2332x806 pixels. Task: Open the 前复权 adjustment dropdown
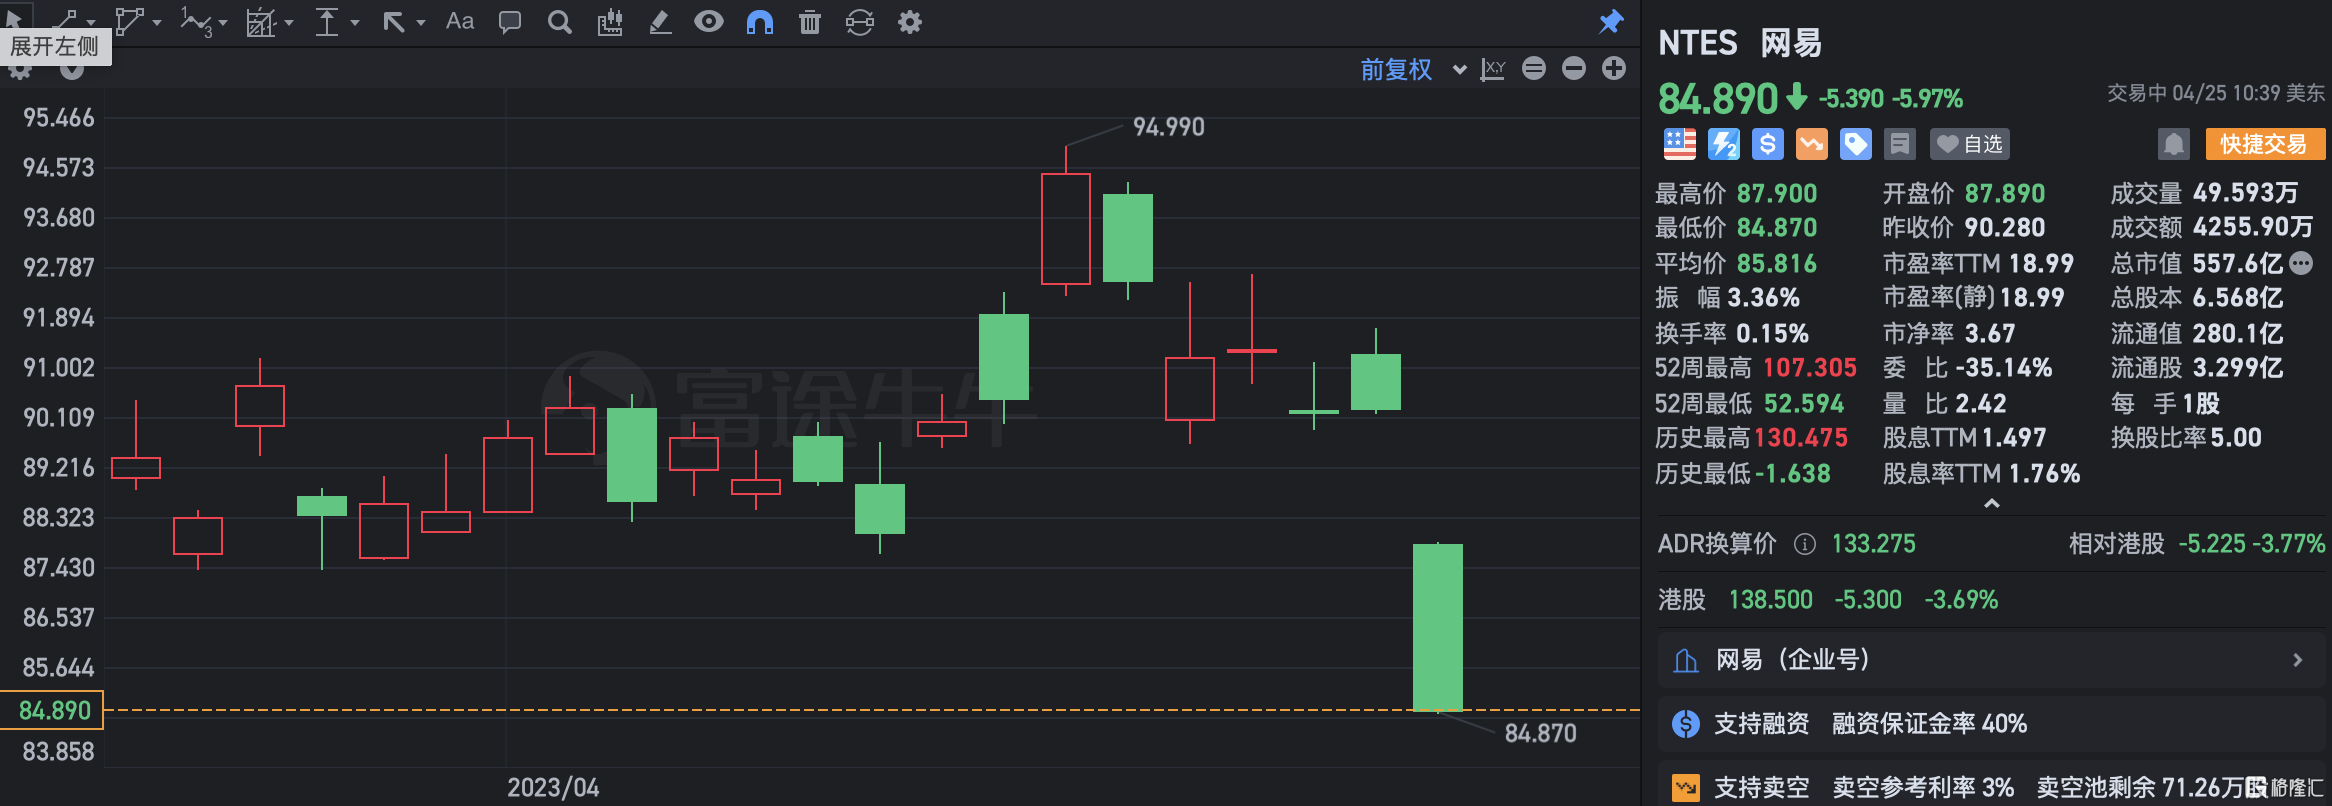pos(1414,69)
